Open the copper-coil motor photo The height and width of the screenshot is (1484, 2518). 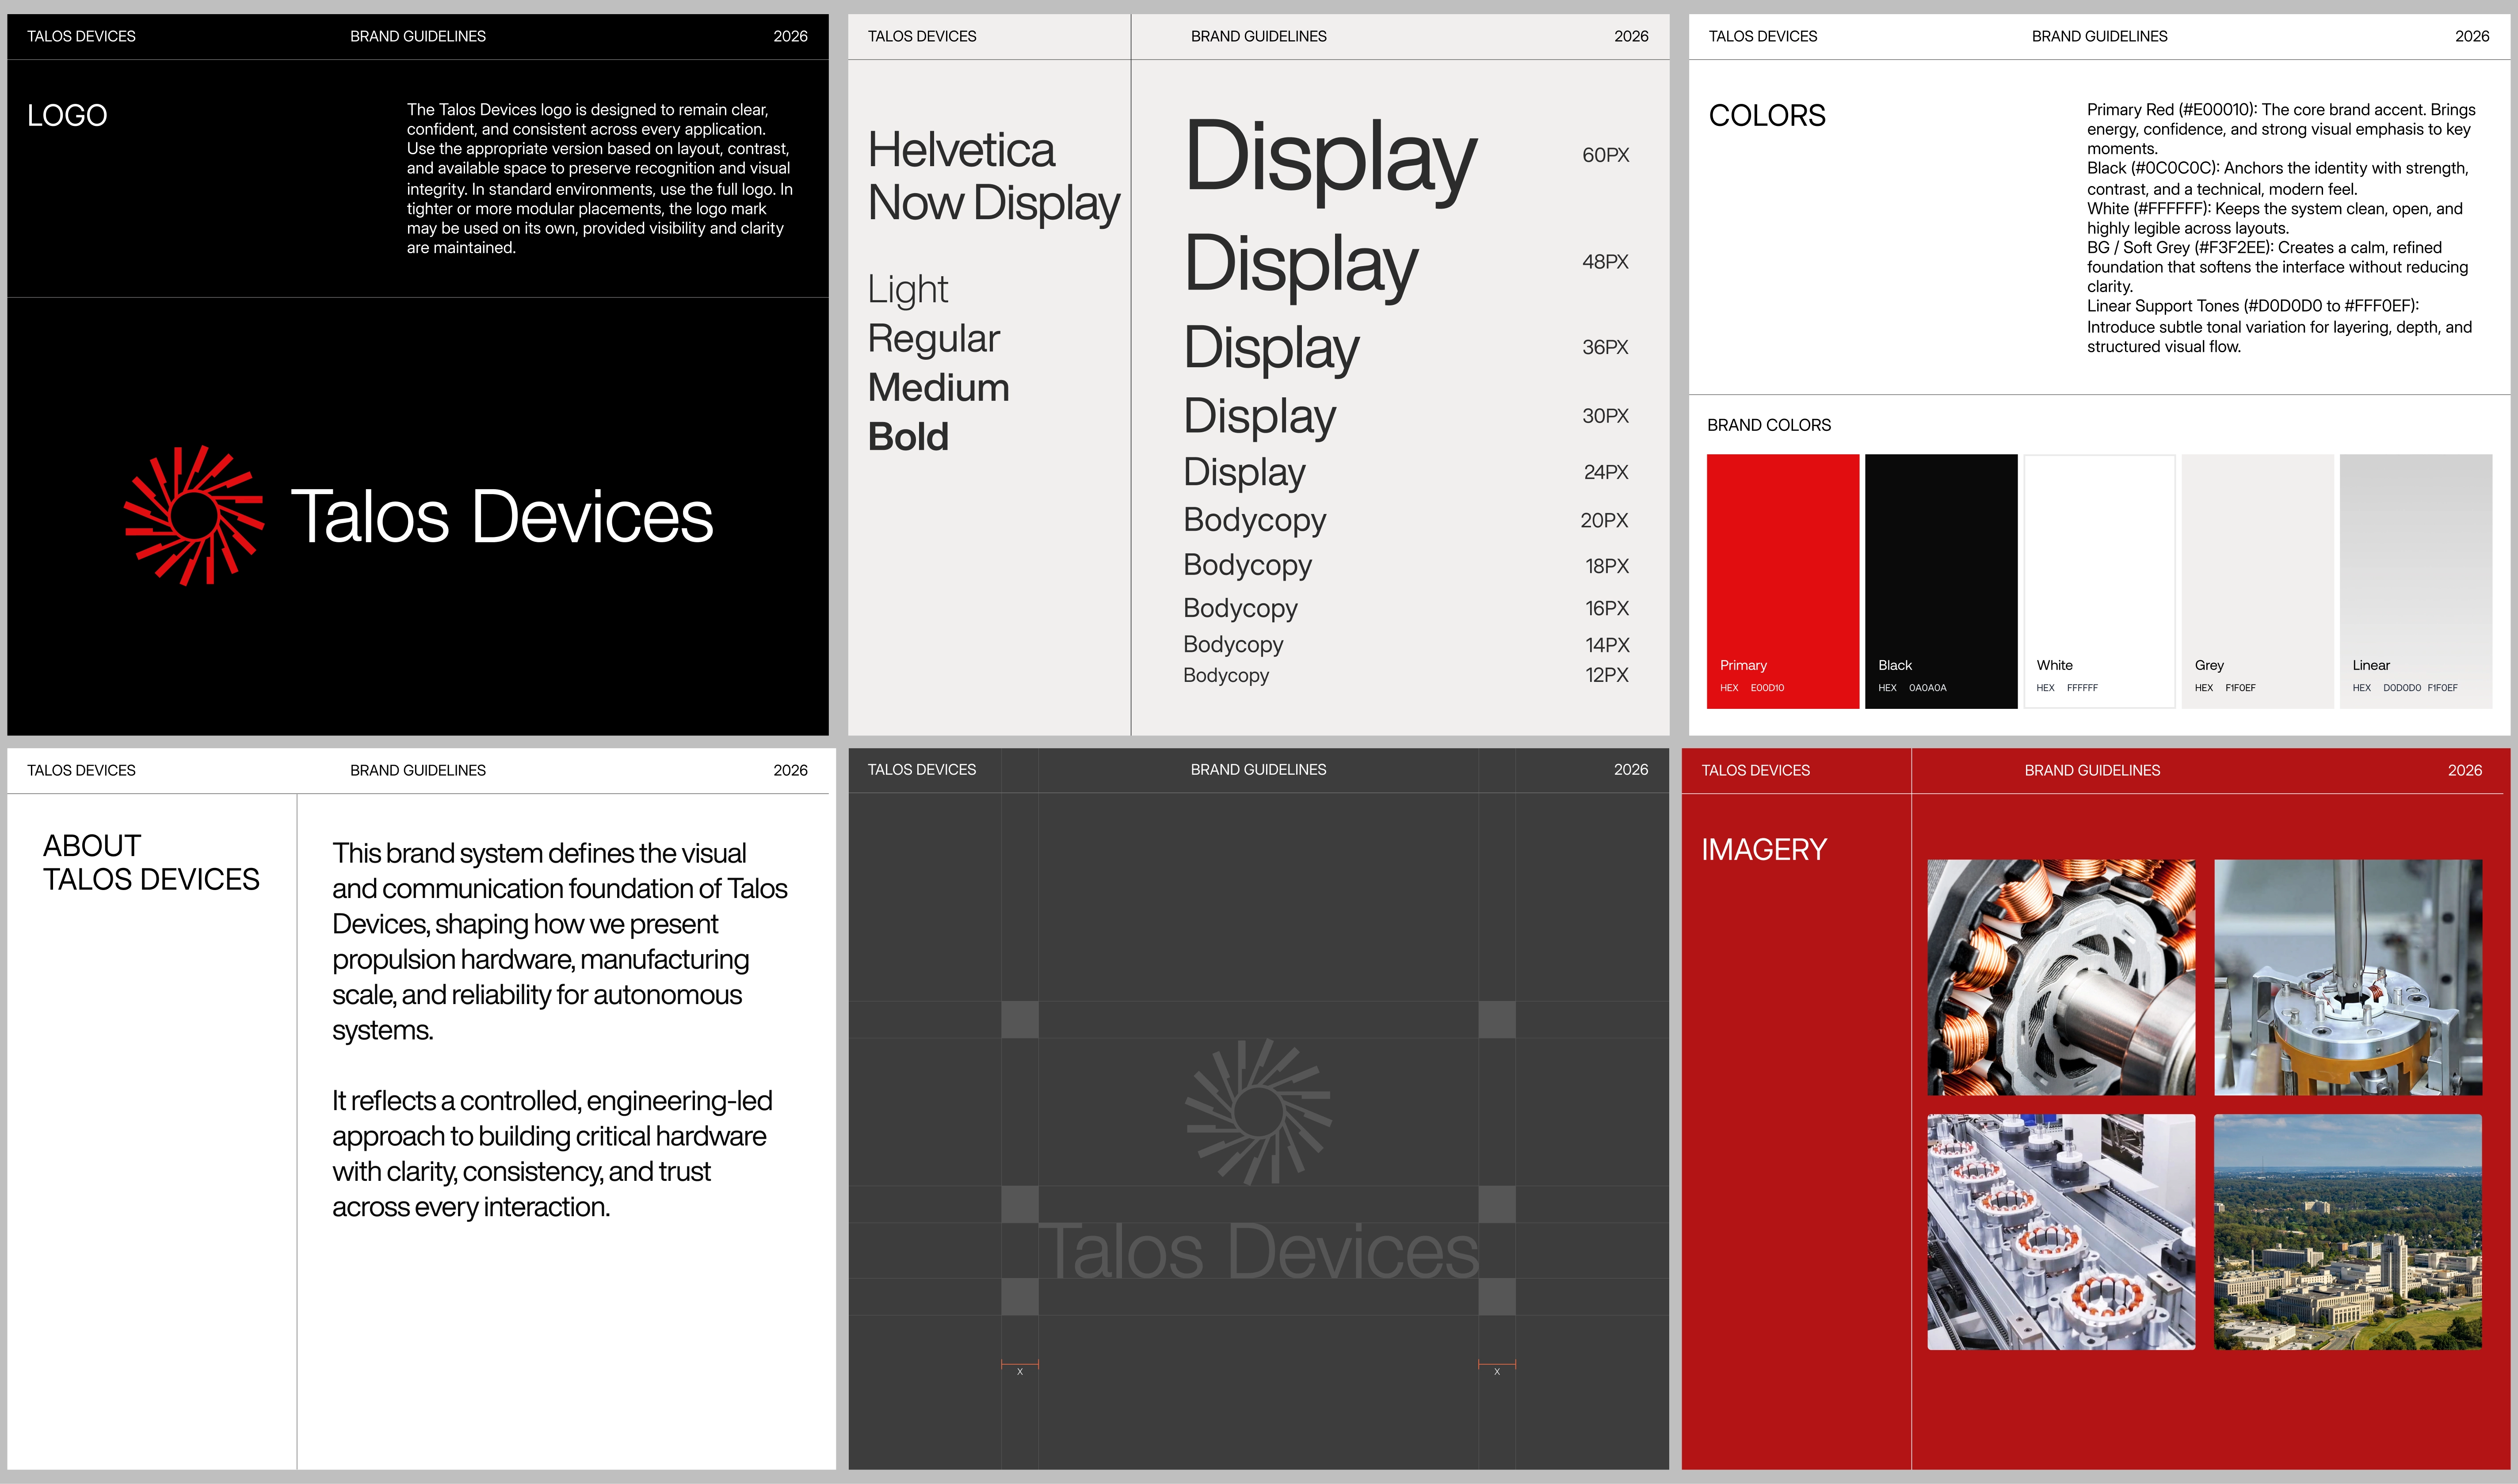tap(2061, 977)
